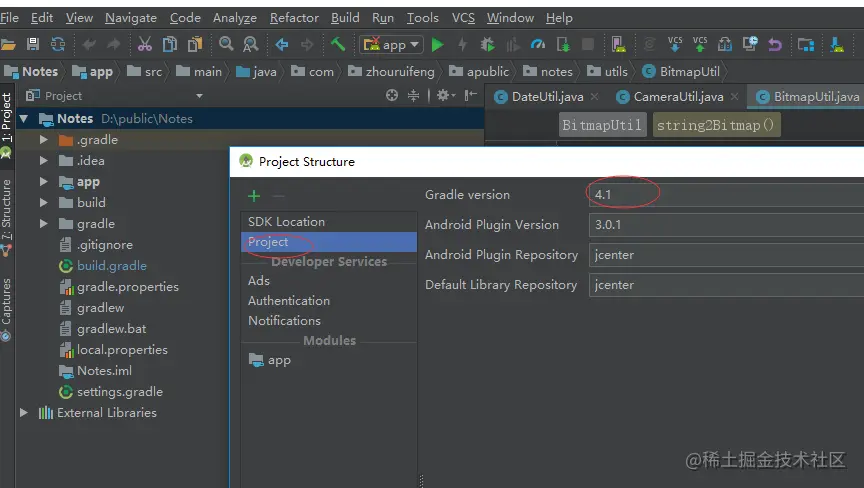Click the string2Bitmap() breadcrumb
This screenshot has height=488, width=864.
click(716, 125)
